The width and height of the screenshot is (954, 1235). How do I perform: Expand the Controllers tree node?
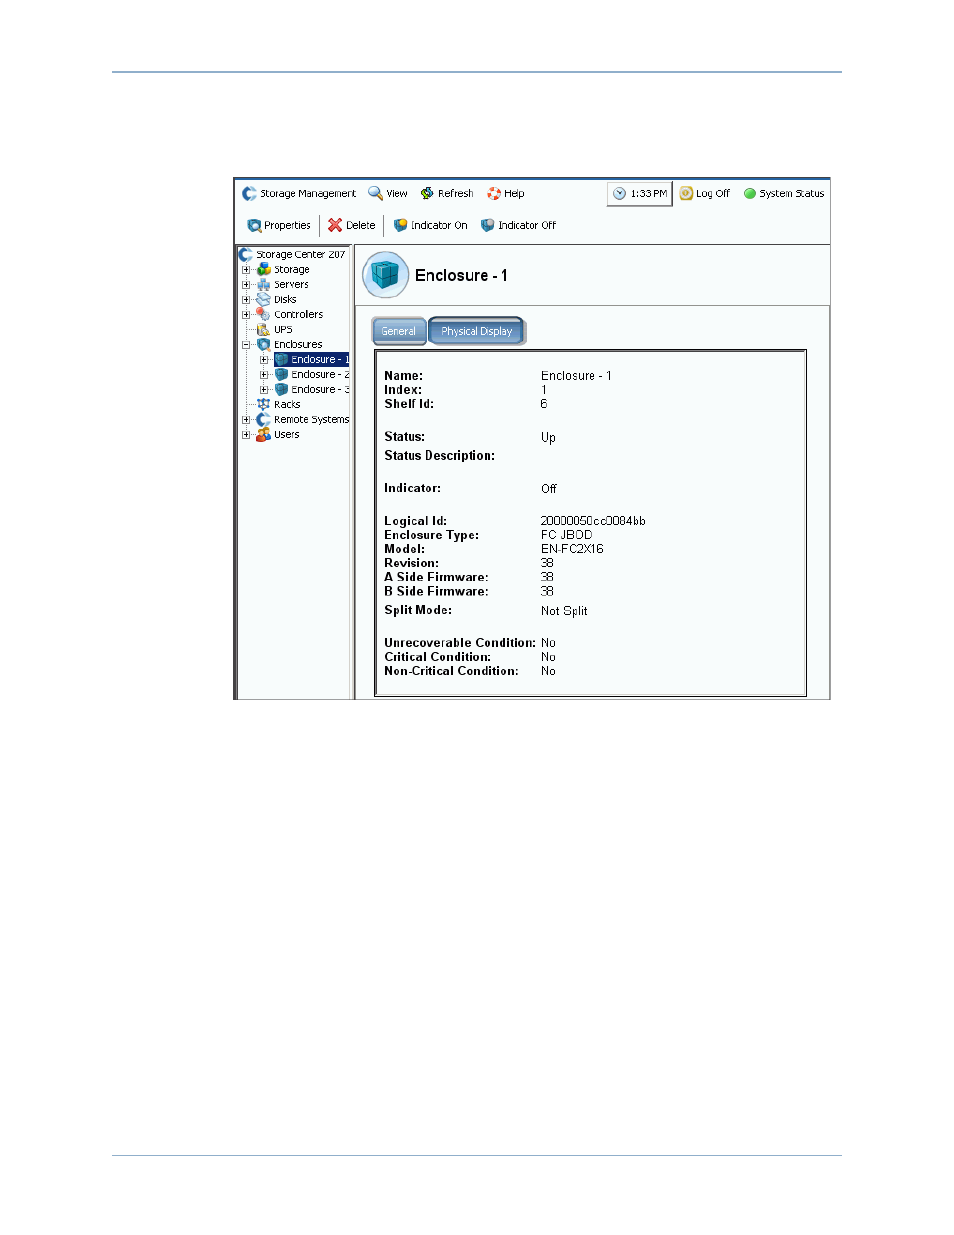click(246, 315)
